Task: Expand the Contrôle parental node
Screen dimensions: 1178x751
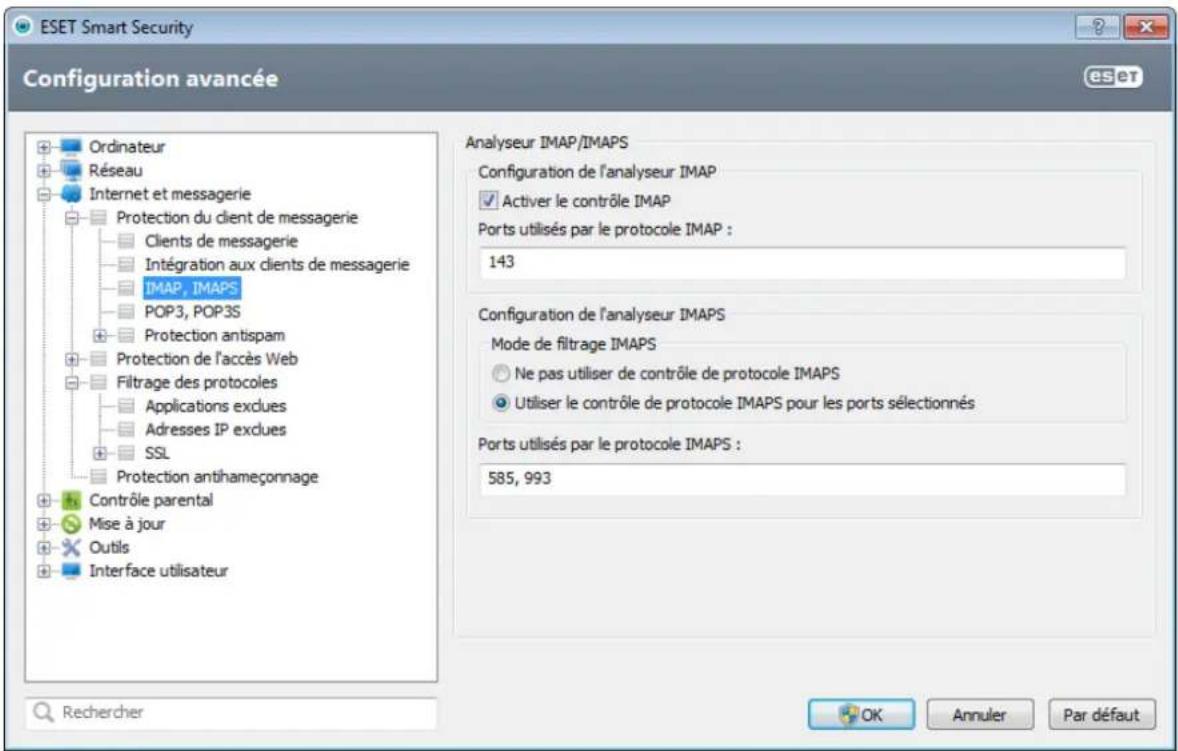Action: pyautogui.click(x=44, y=501)
